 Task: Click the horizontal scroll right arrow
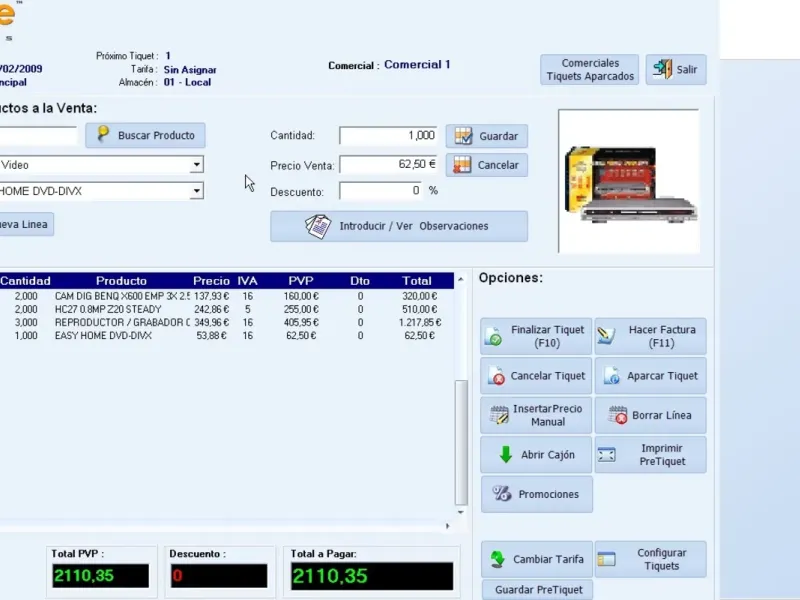[447, 526]
